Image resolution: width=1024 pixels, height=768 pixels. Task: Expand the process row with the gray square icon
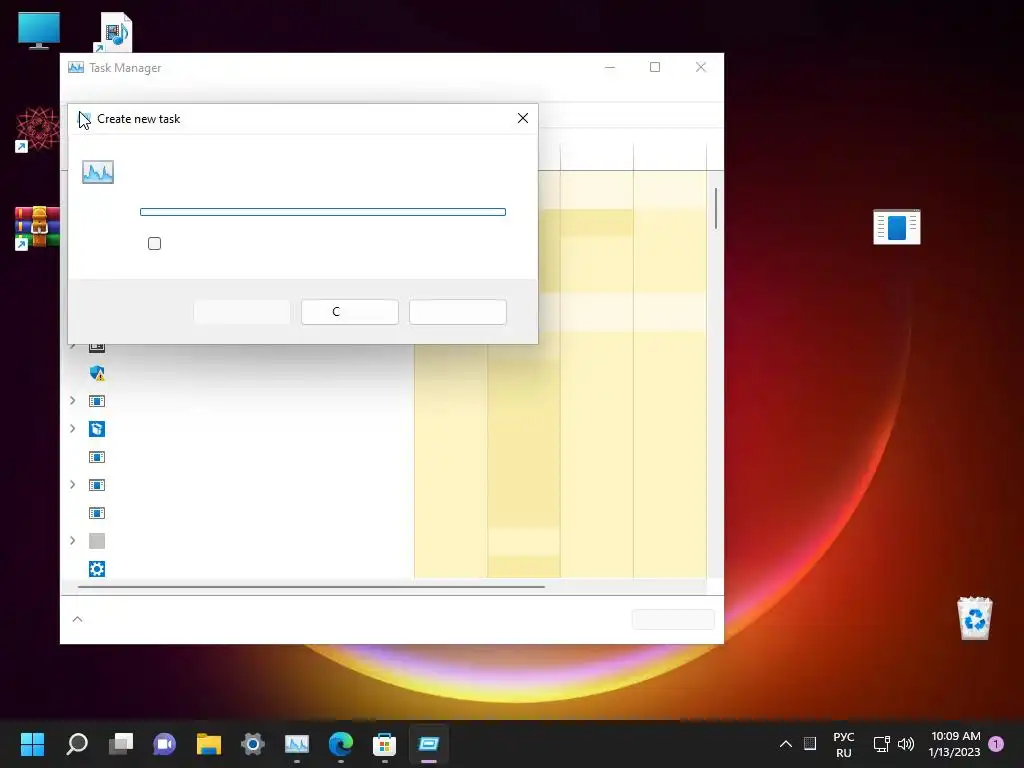72,540
